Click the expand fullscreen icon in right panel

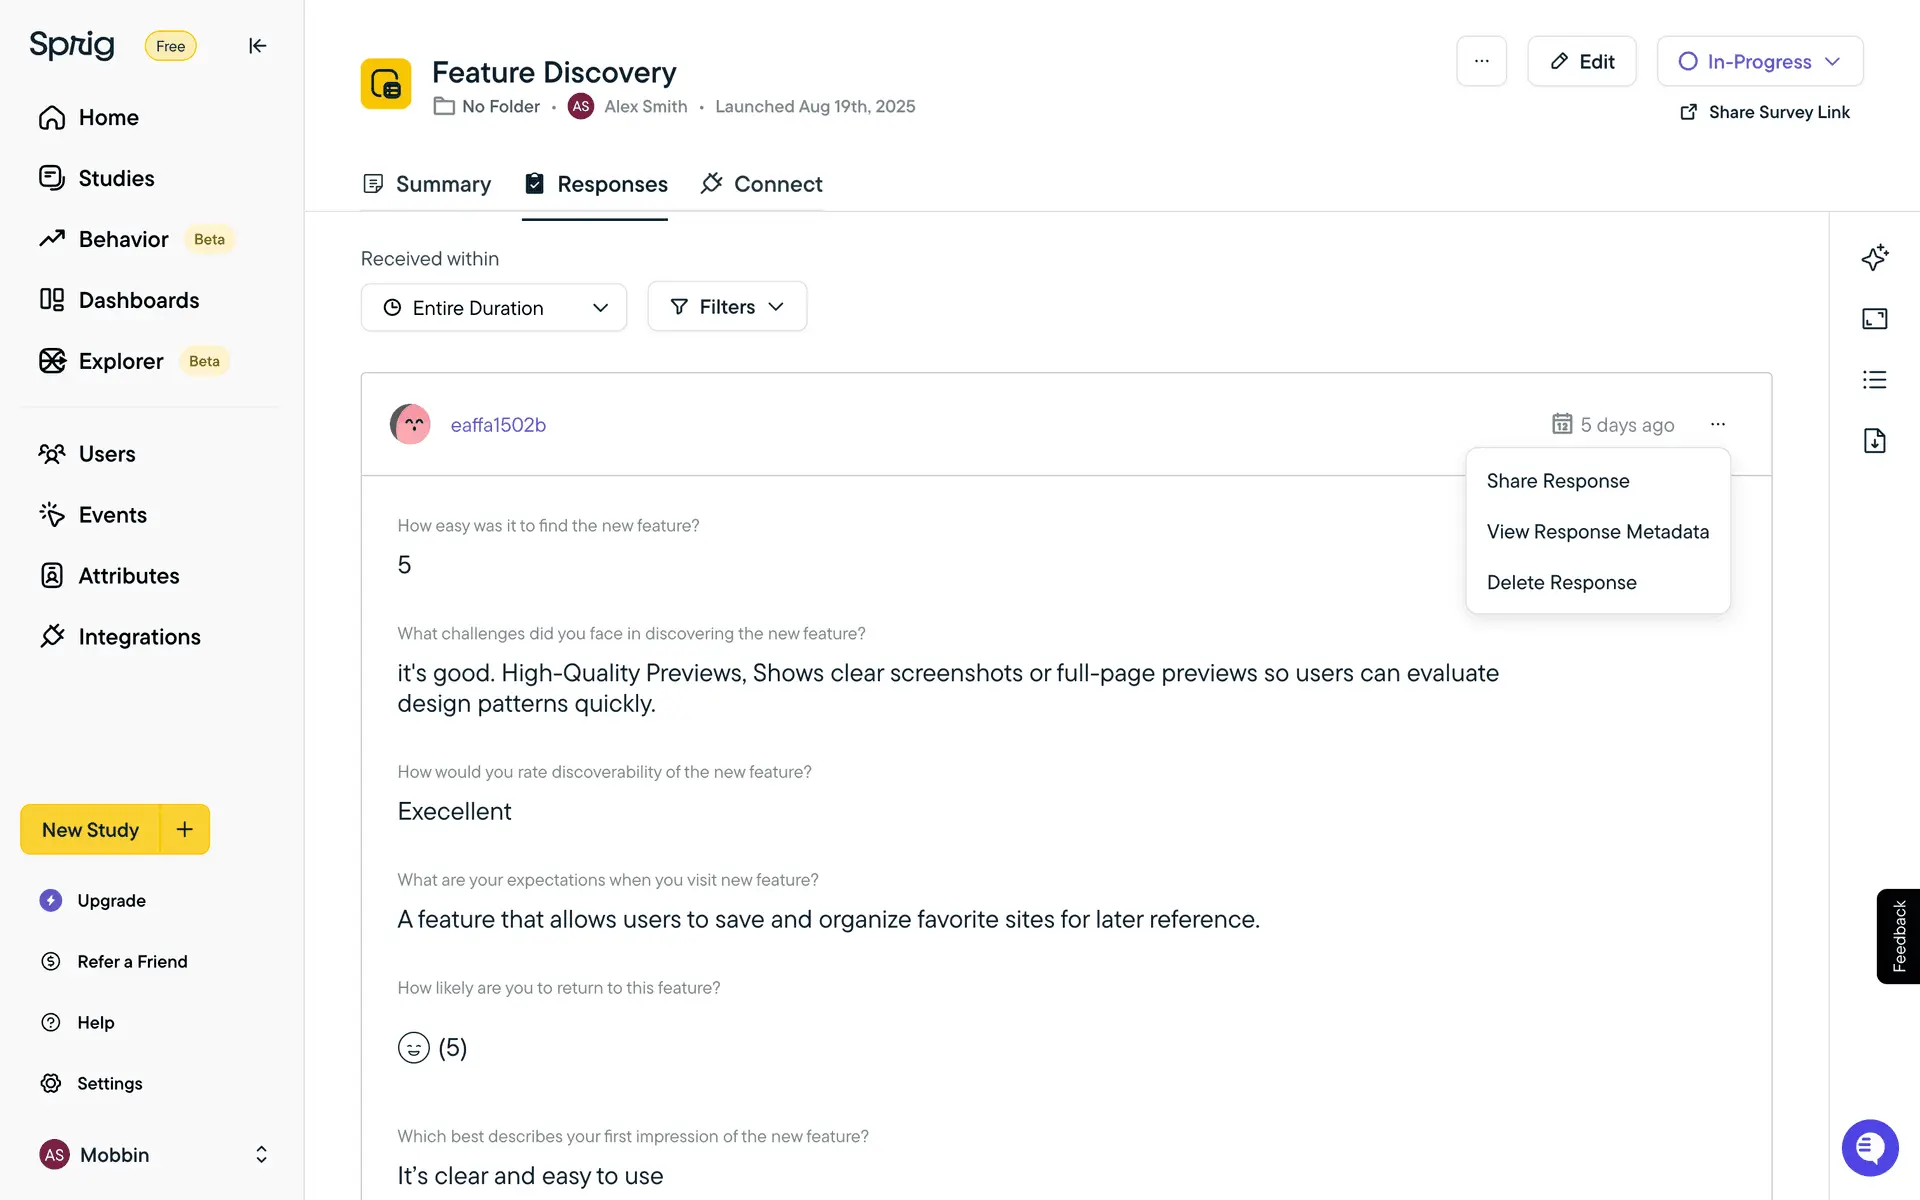[1874, 319]
